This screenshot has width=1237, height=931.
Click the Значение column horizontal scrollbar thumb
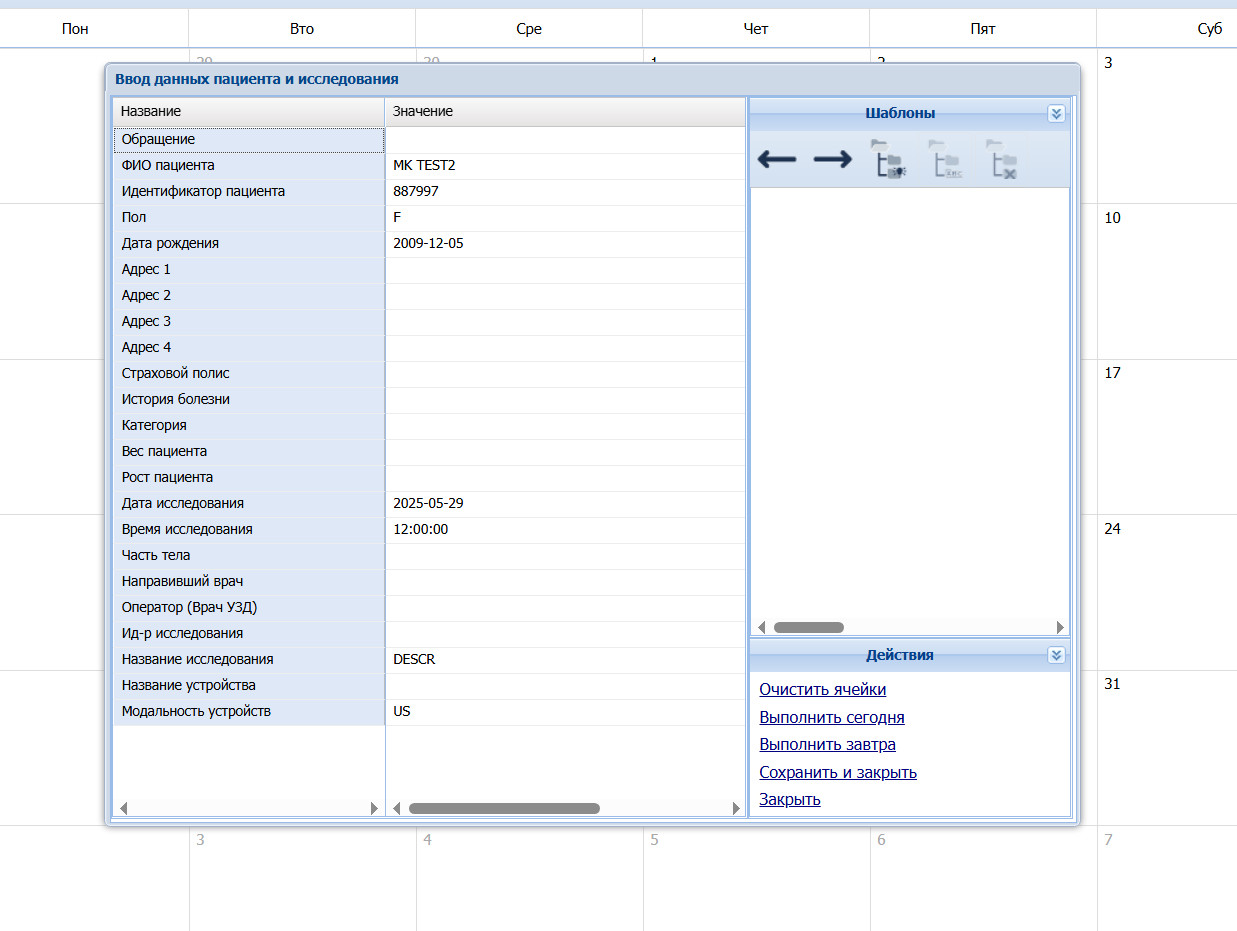click(504, 808)
